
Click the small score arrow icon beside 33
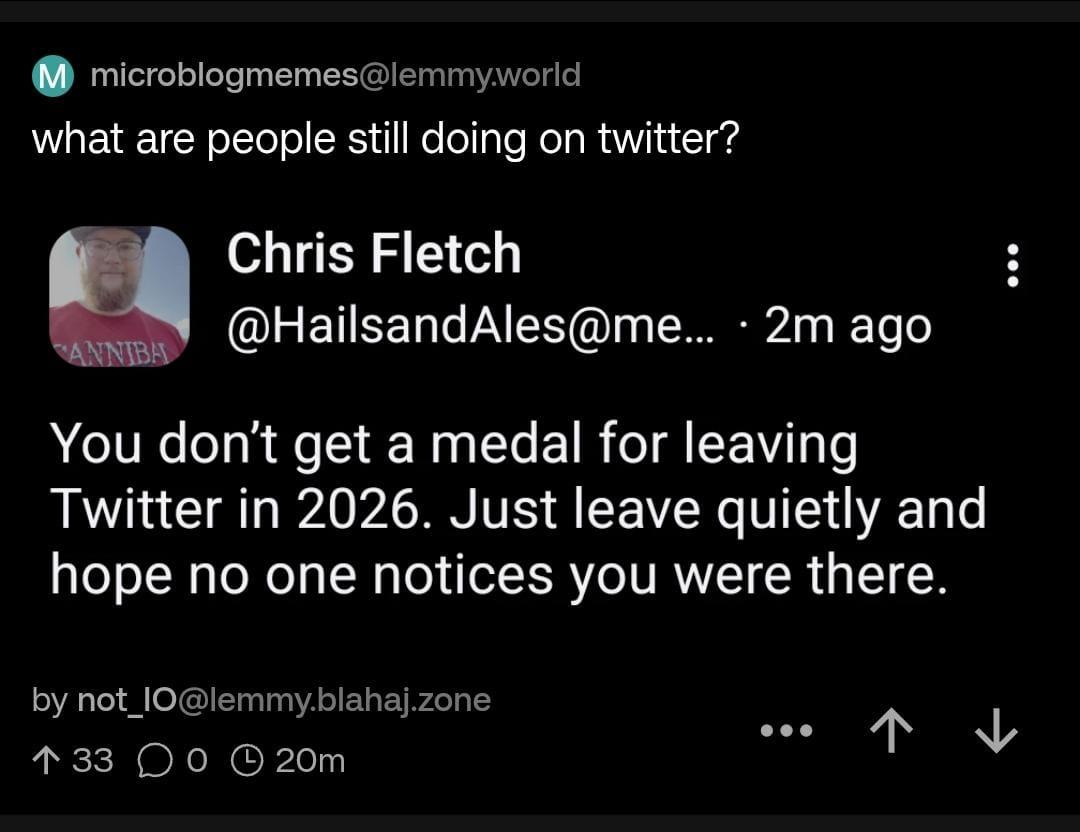(46, 761)
